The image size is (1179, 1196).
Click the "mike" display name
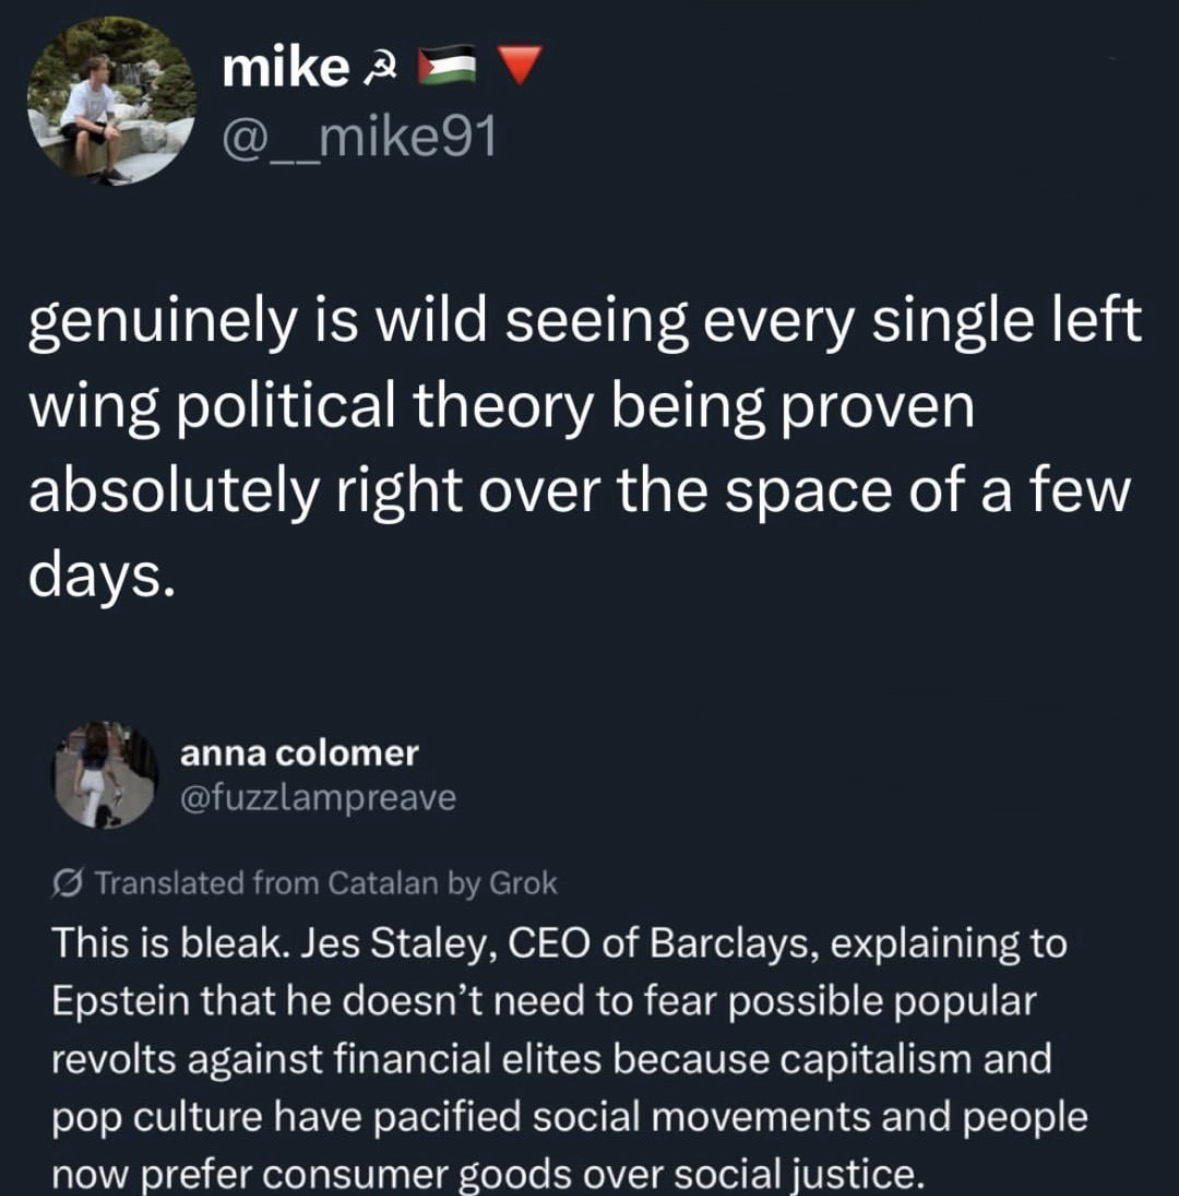coord(282,67)
